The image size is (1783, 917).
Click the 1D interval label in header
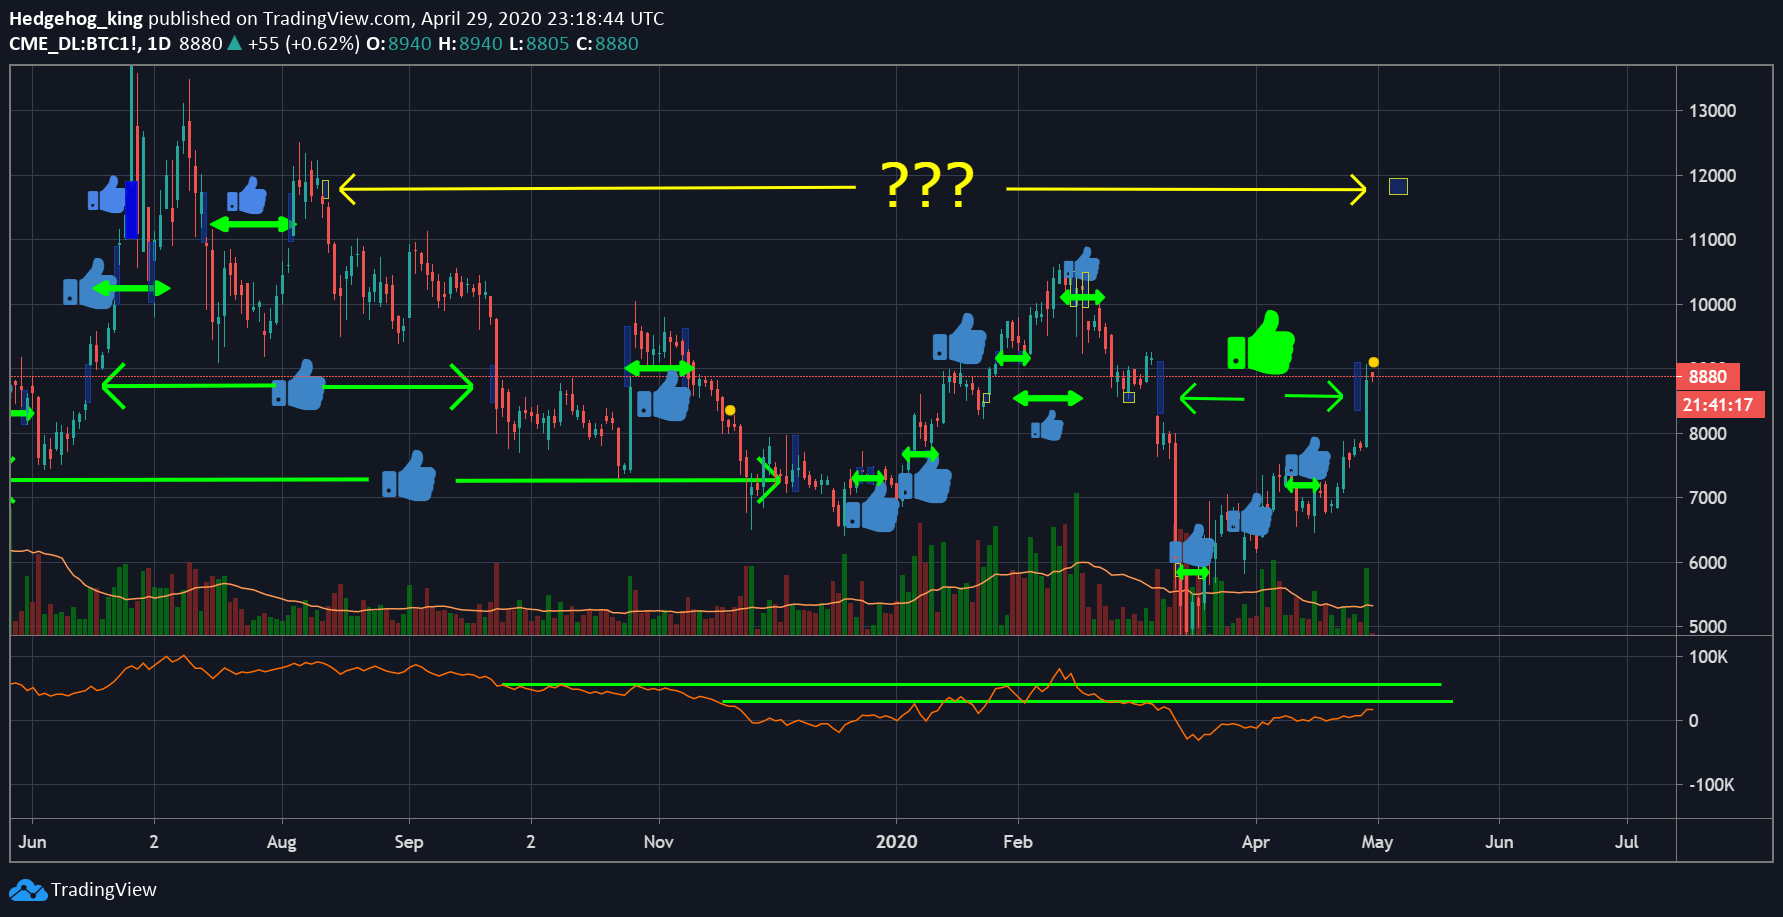coord(159,43)
